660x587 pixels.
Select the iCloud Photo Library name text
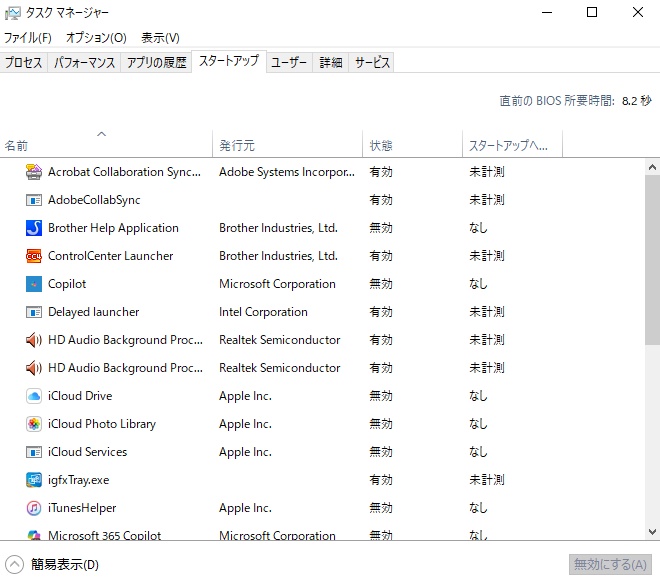point(102,424)
